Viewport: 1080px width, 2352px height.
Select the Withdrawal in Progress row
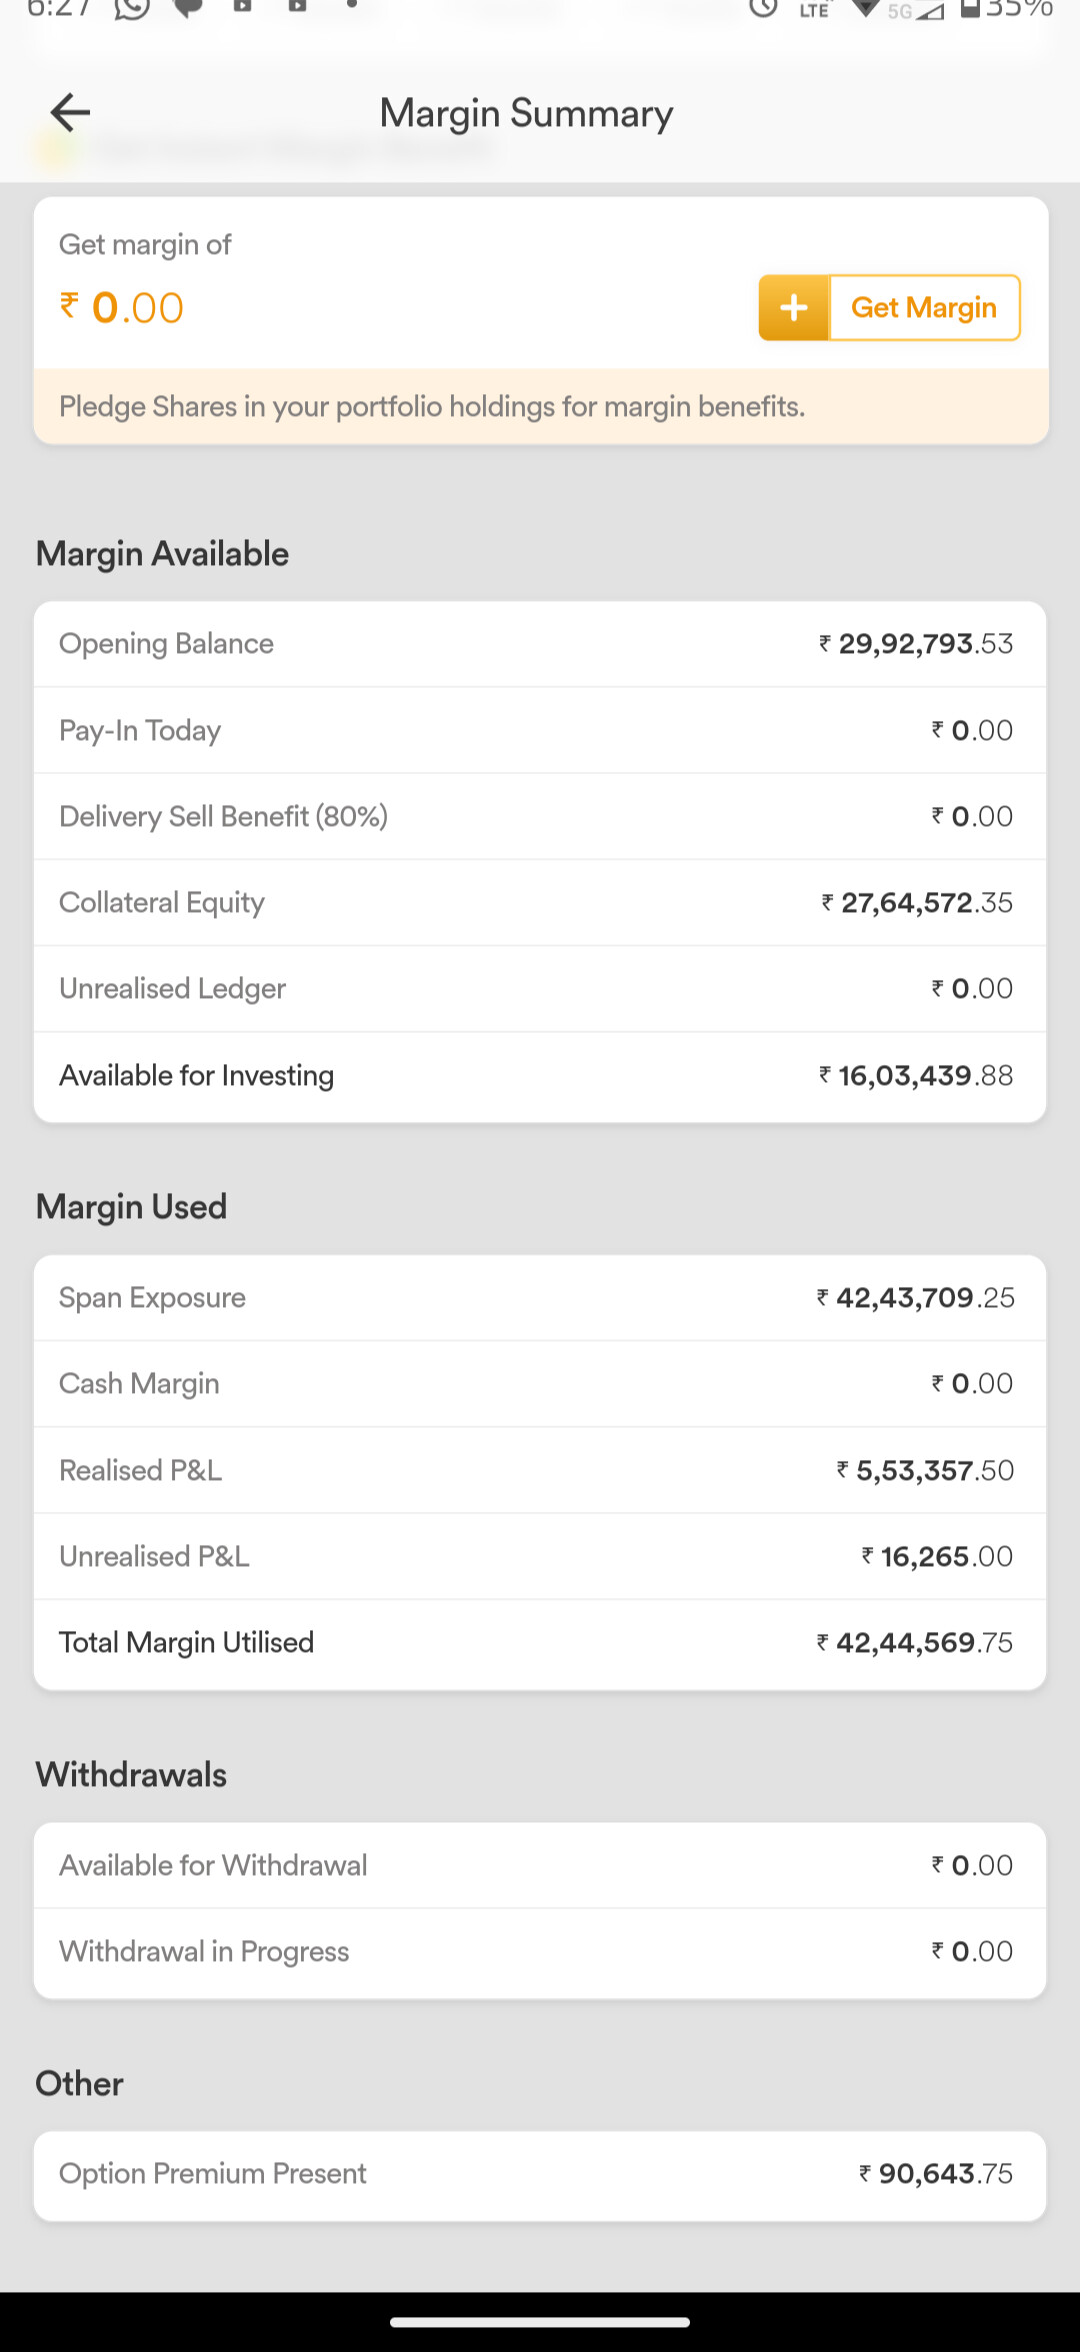pyautogui.click(x=540, y=1952)
